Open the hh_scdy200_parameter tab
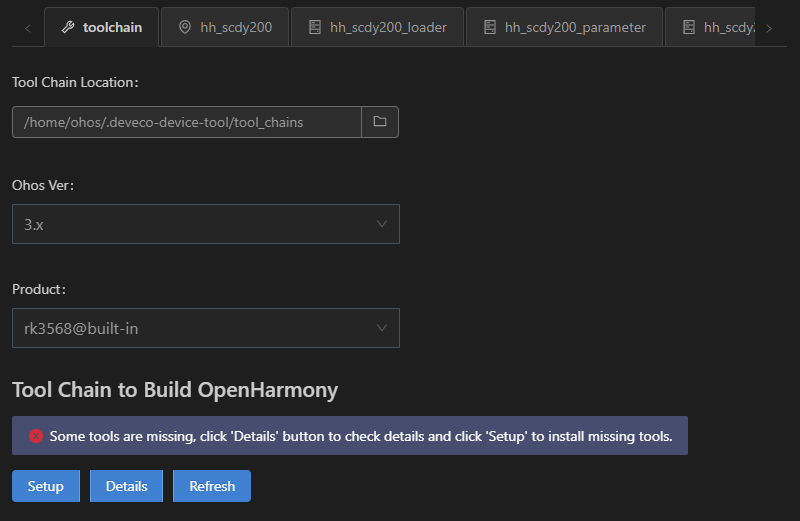The image size is (800, 521). [x=564, y=27]
